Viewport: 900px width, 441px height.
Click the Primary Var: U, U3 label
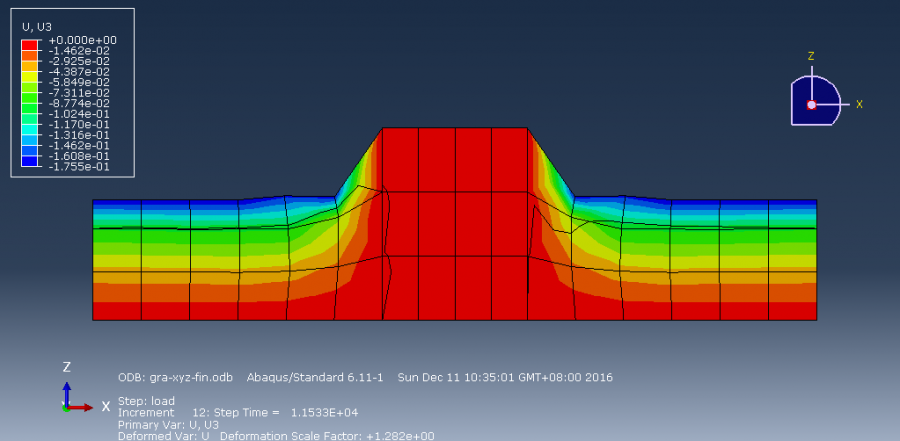(x=168, y=425)
